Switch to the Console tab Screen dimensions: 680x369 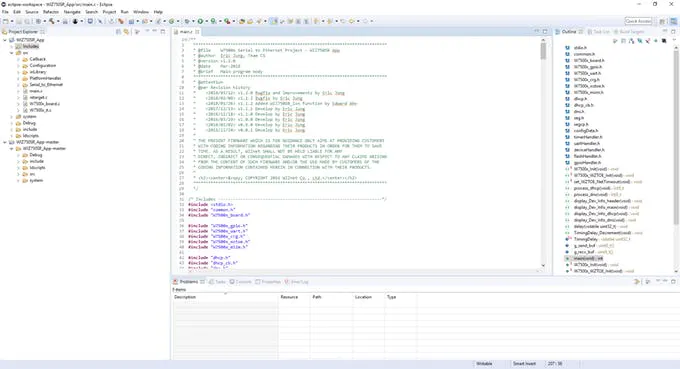pyautogui.click(x=241, y=282)
